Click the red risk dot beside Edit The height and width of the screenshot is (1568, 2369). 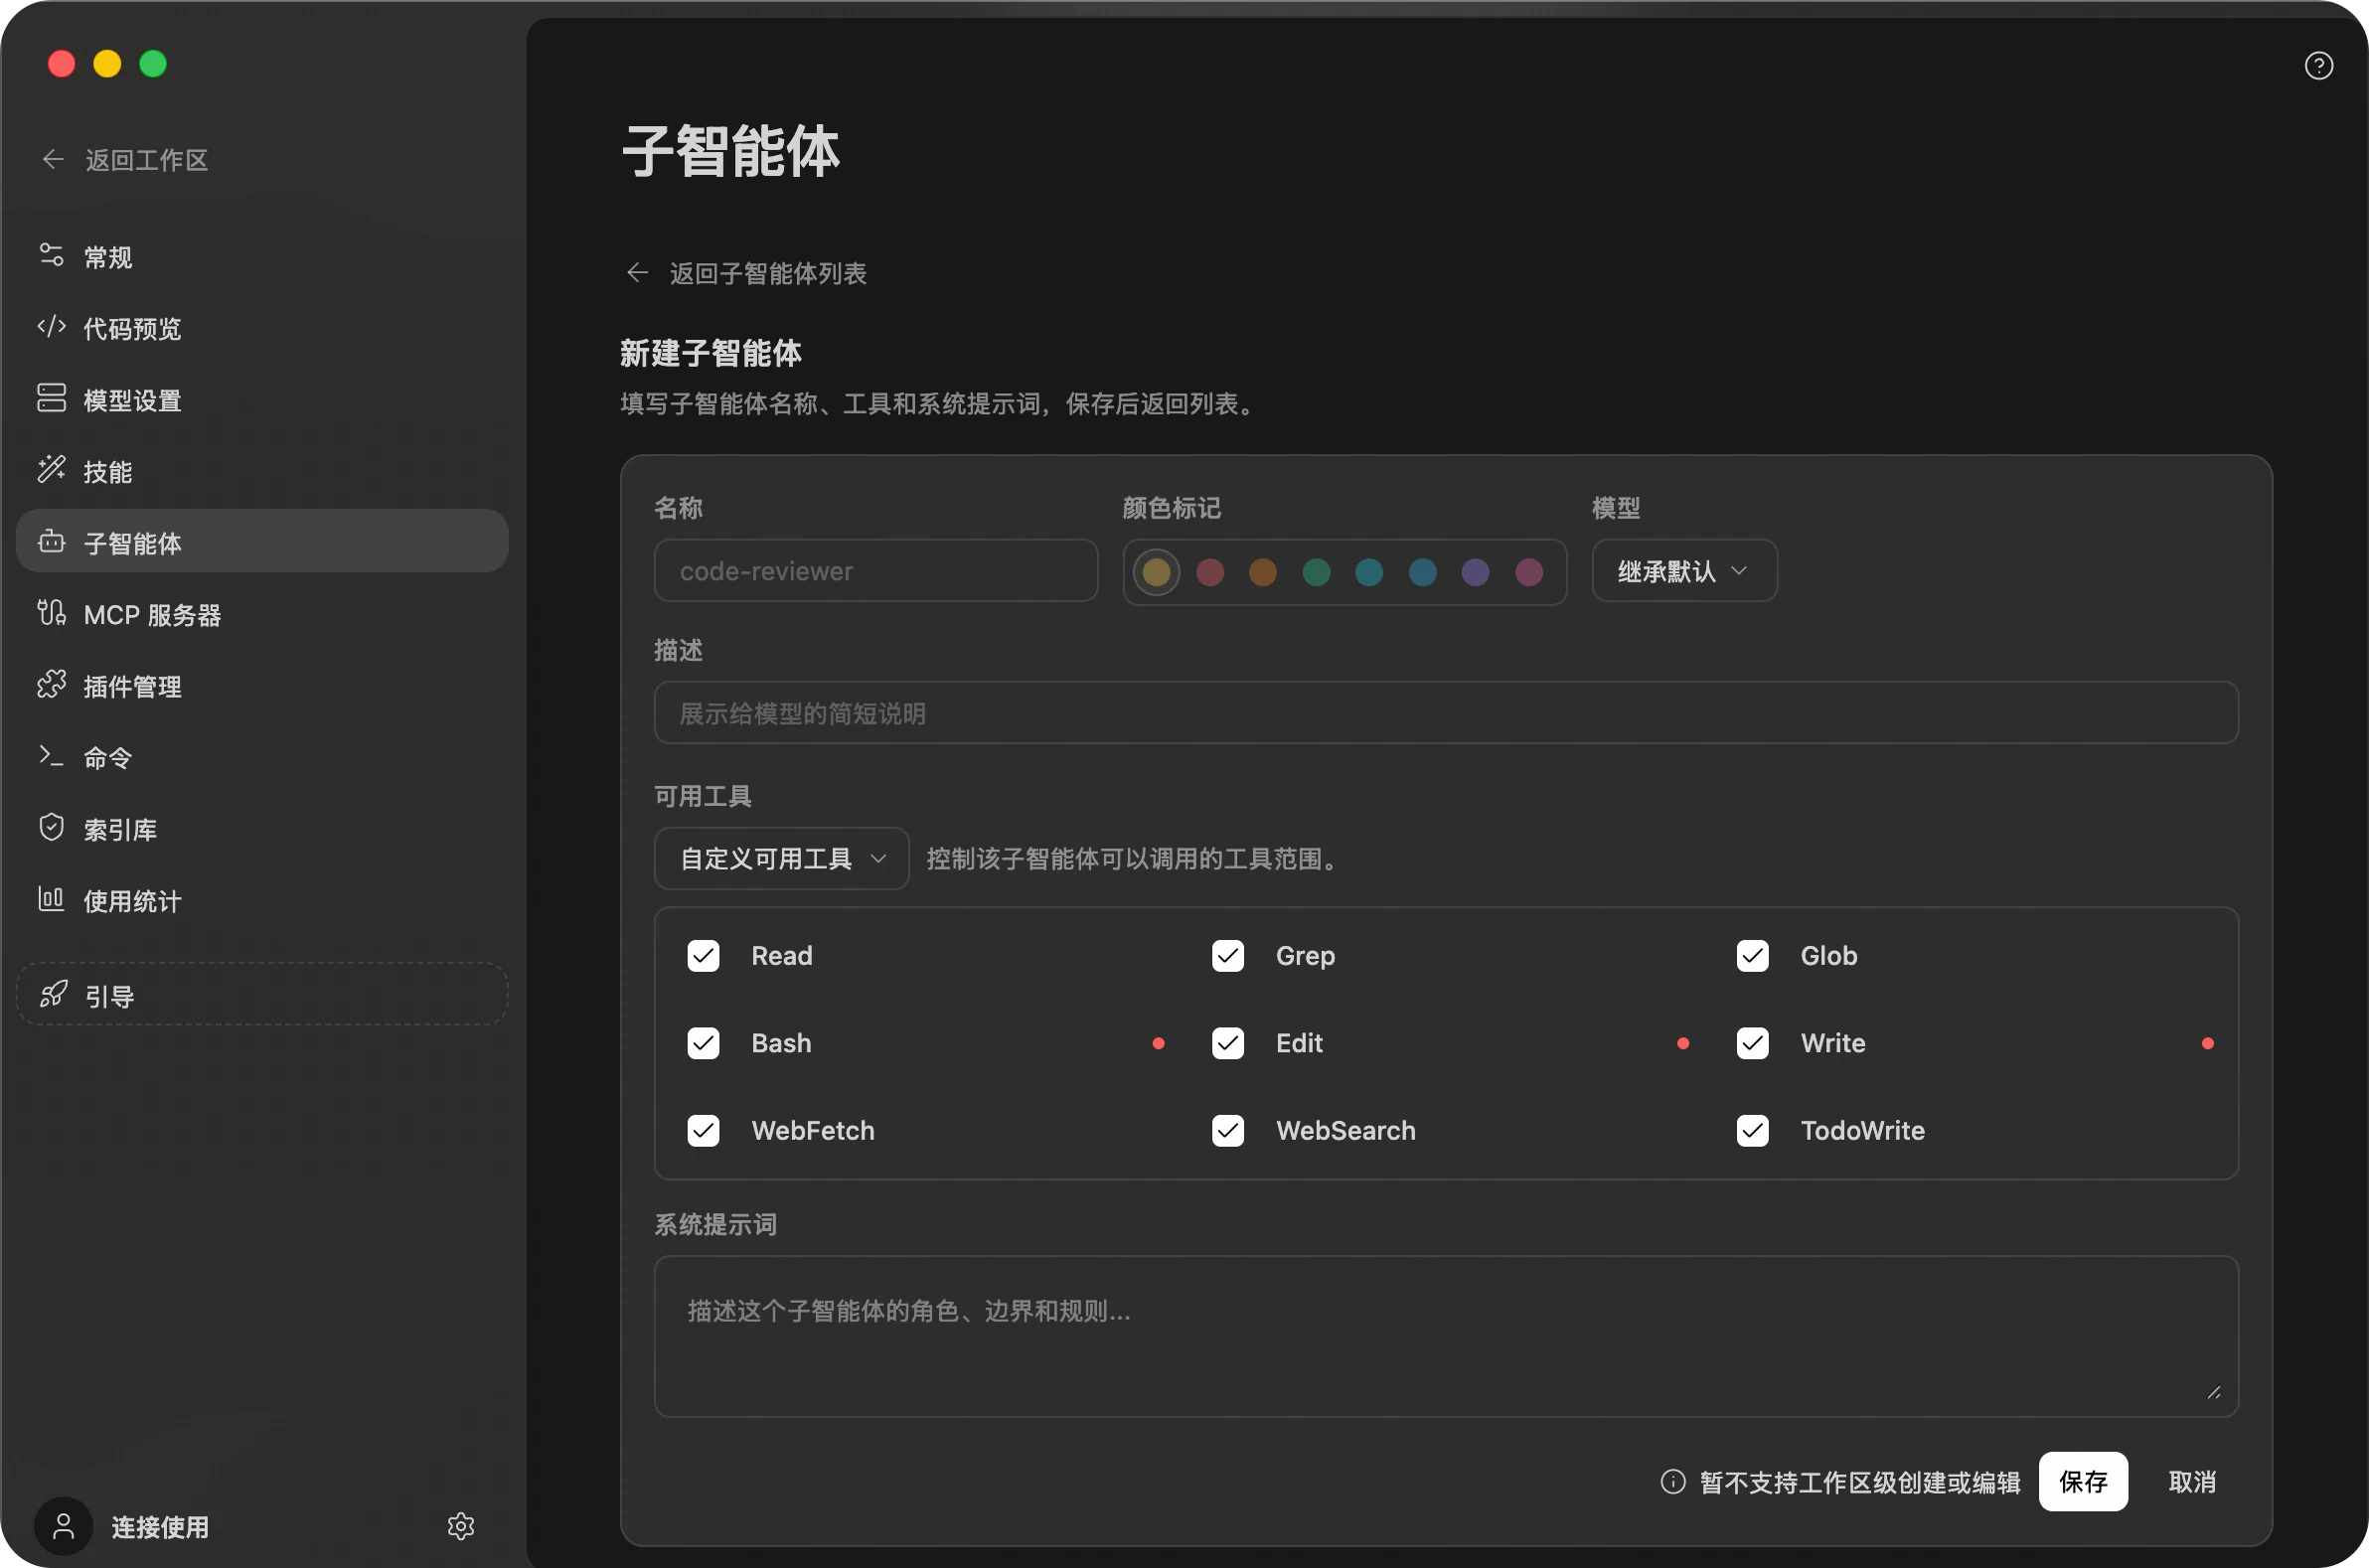coord(1683,1044)
